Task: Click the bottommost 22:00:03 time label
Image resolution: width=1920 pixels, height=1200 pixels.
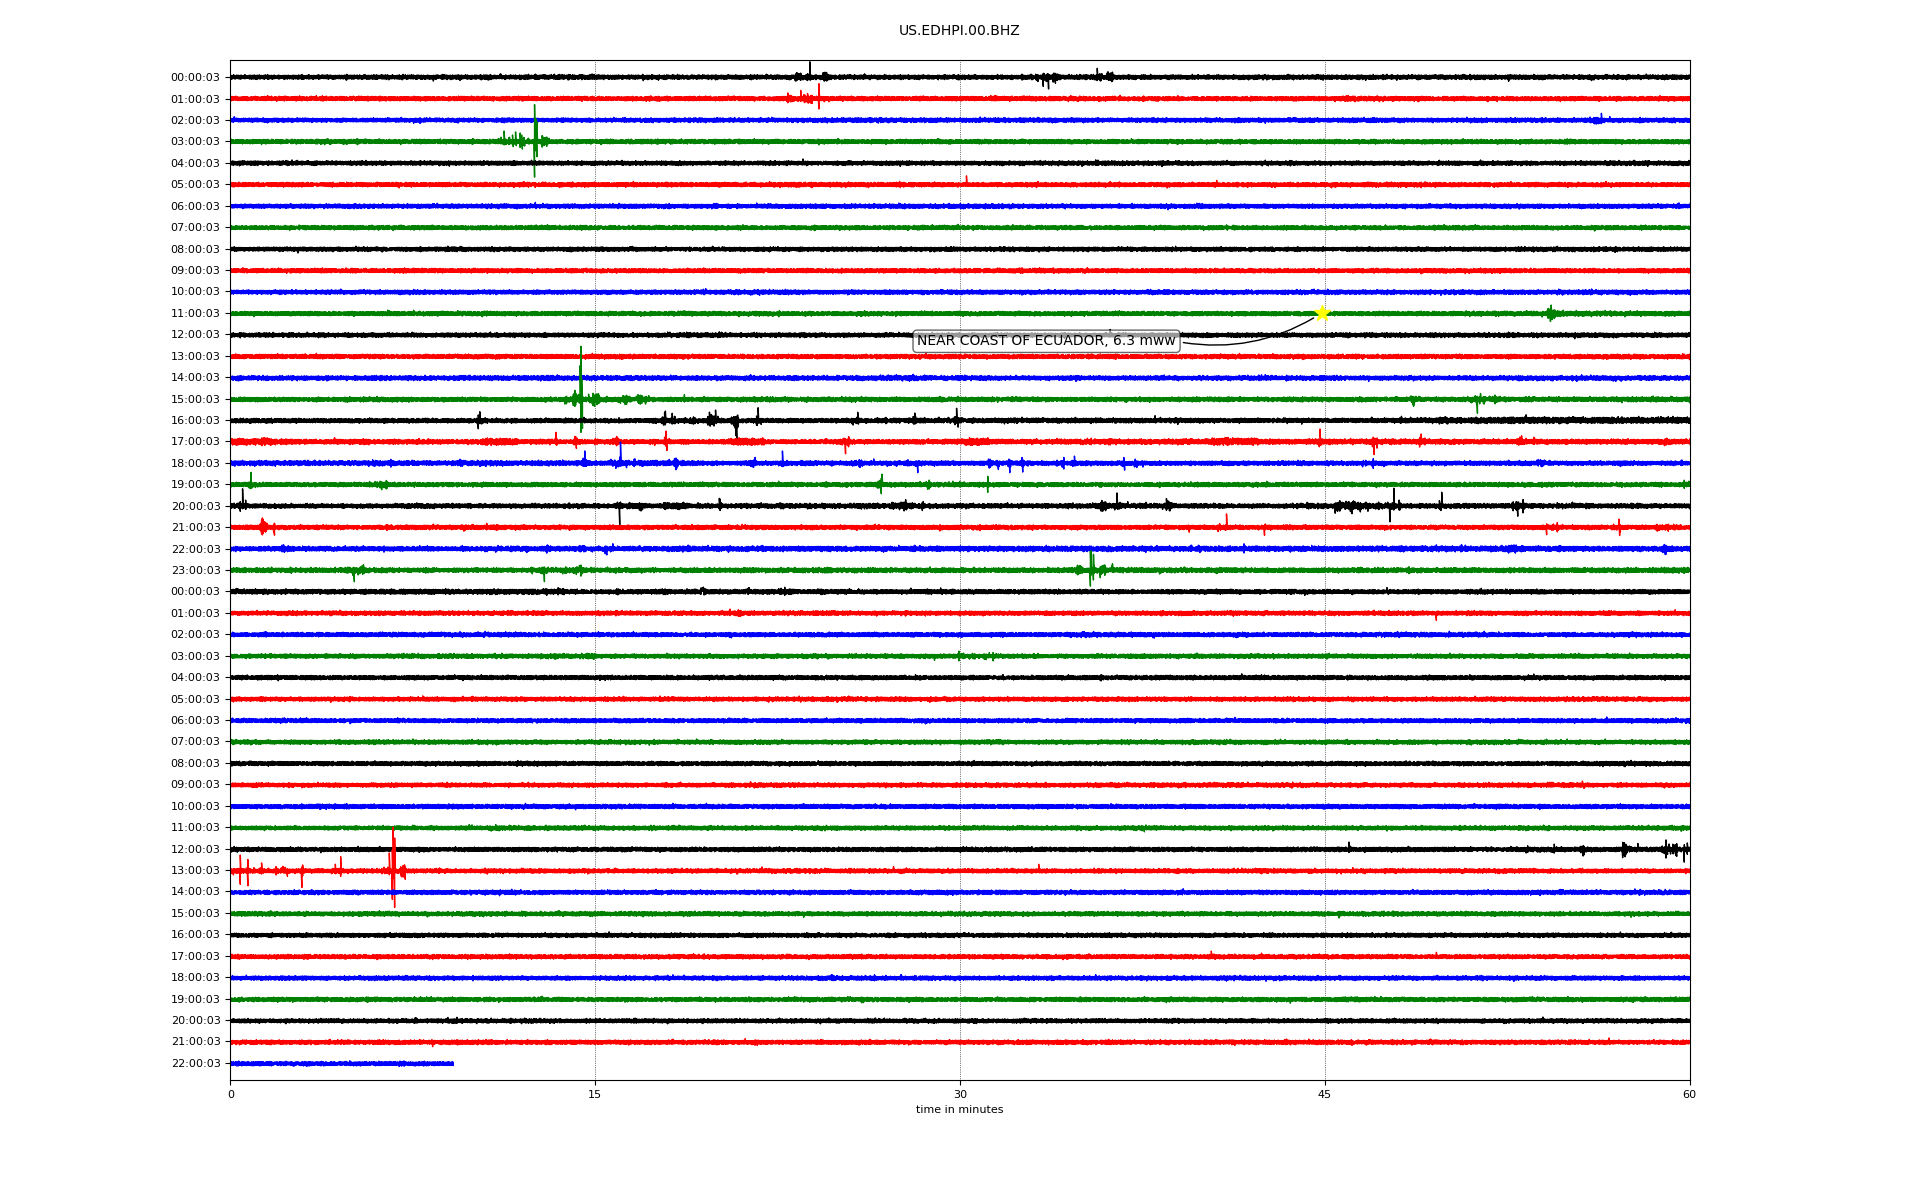Action: (195, 1064)
